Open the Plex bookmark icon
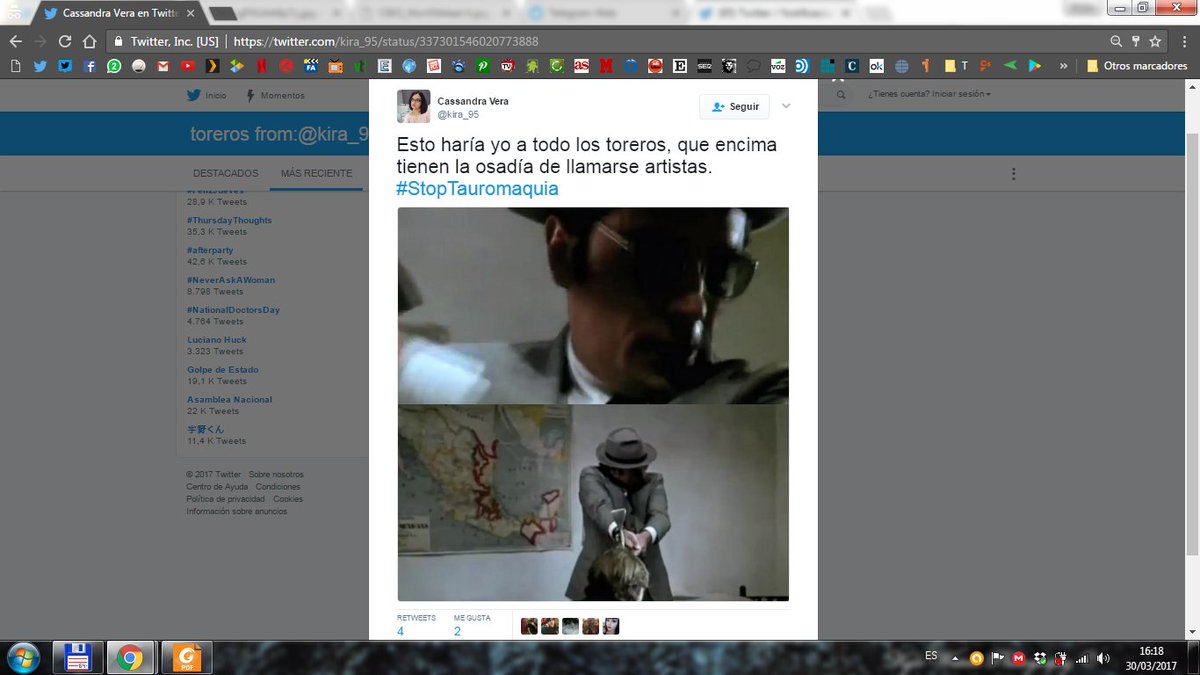 (212, 66)
